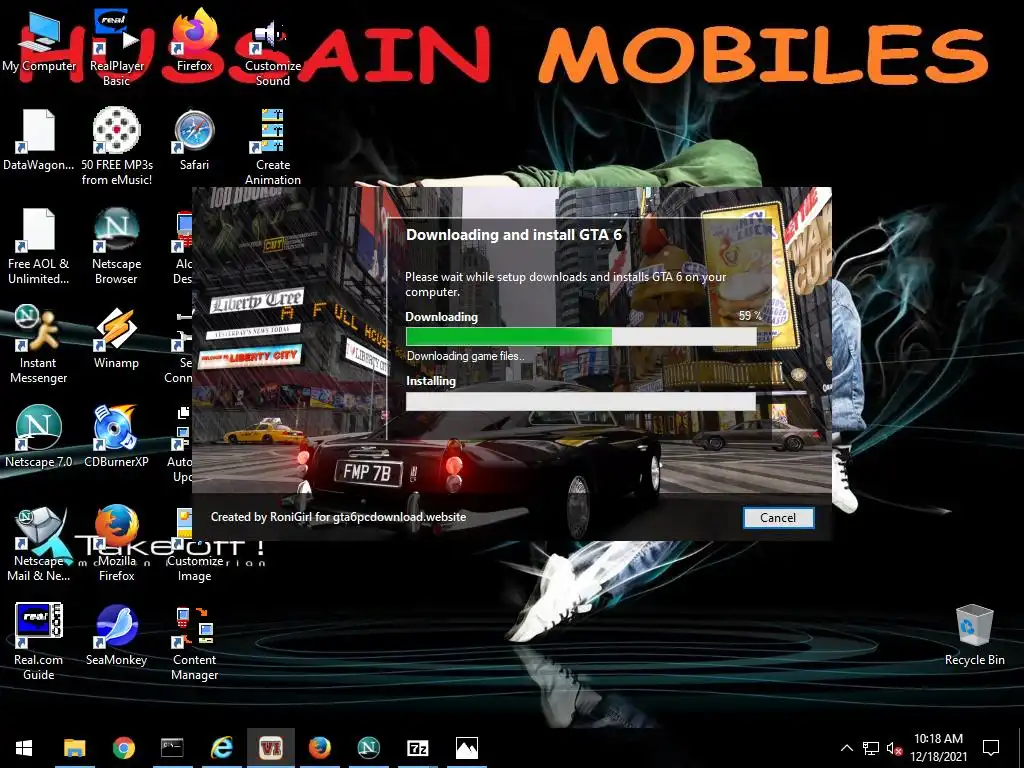This screenshot has width=1024, height=768.
Task: Launch Winamp from the desktop
Action: (116, 338)
